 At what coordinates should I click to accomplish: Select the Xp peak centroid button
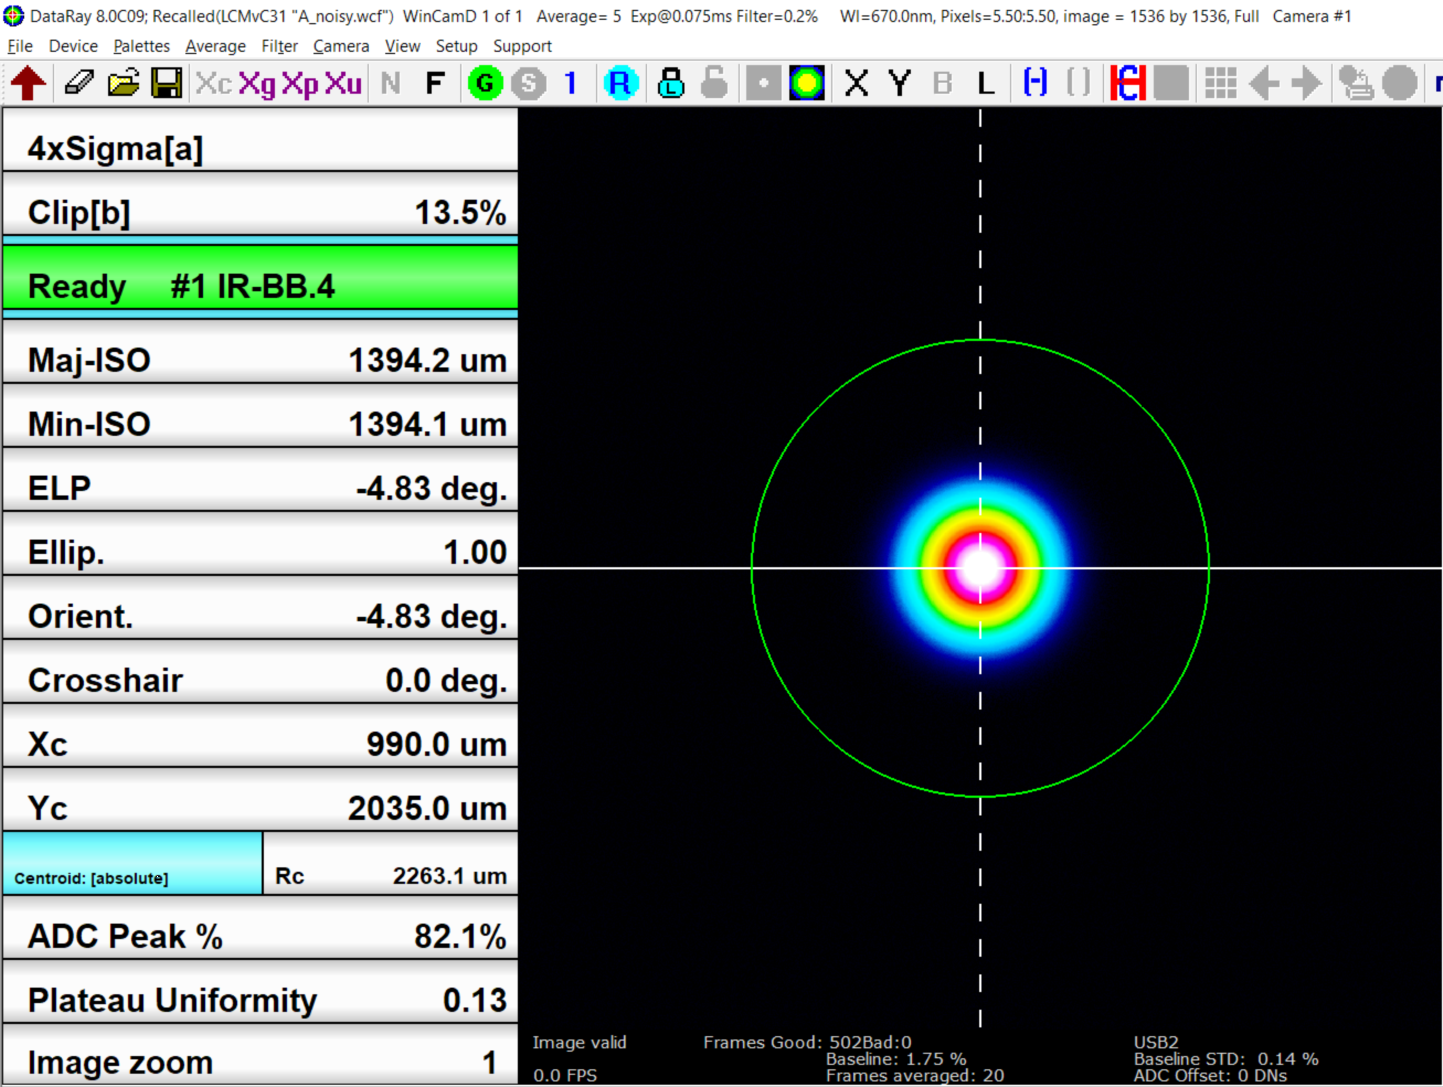click(x=300, y=83)
